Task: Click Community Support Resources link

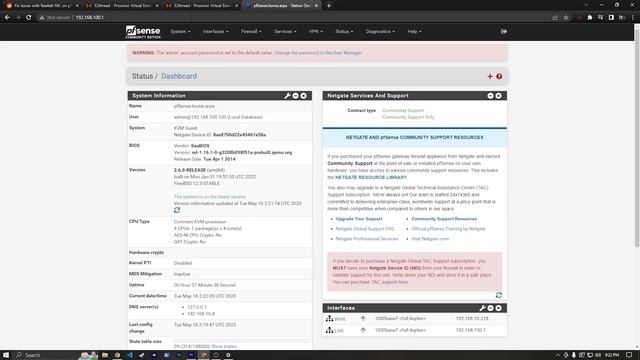Action: pyautogui.click(x=444, y=219)
